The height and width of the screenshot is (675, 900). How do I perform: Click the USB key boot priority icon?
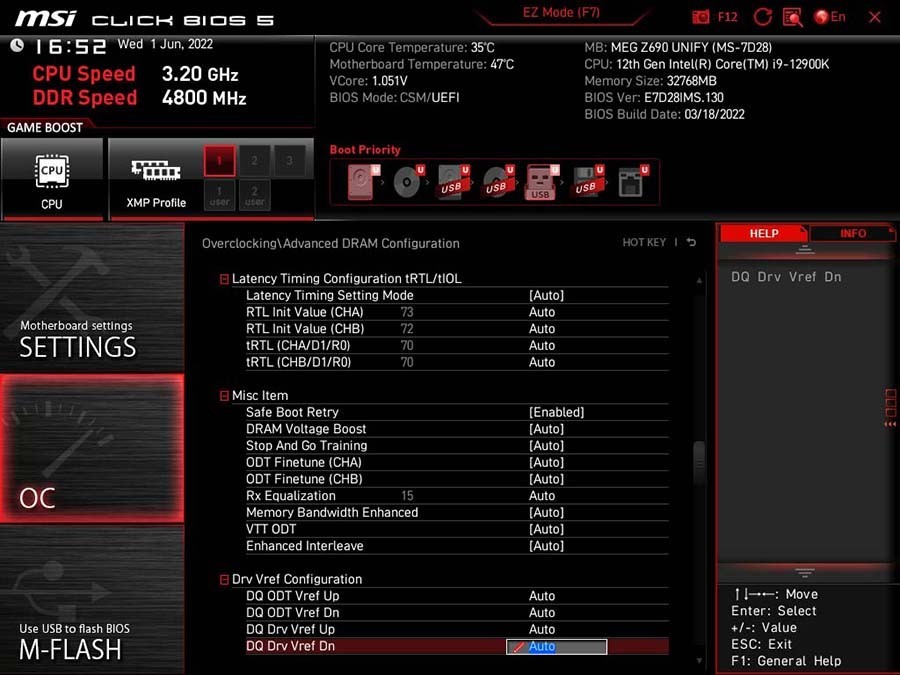click(541, 182)
